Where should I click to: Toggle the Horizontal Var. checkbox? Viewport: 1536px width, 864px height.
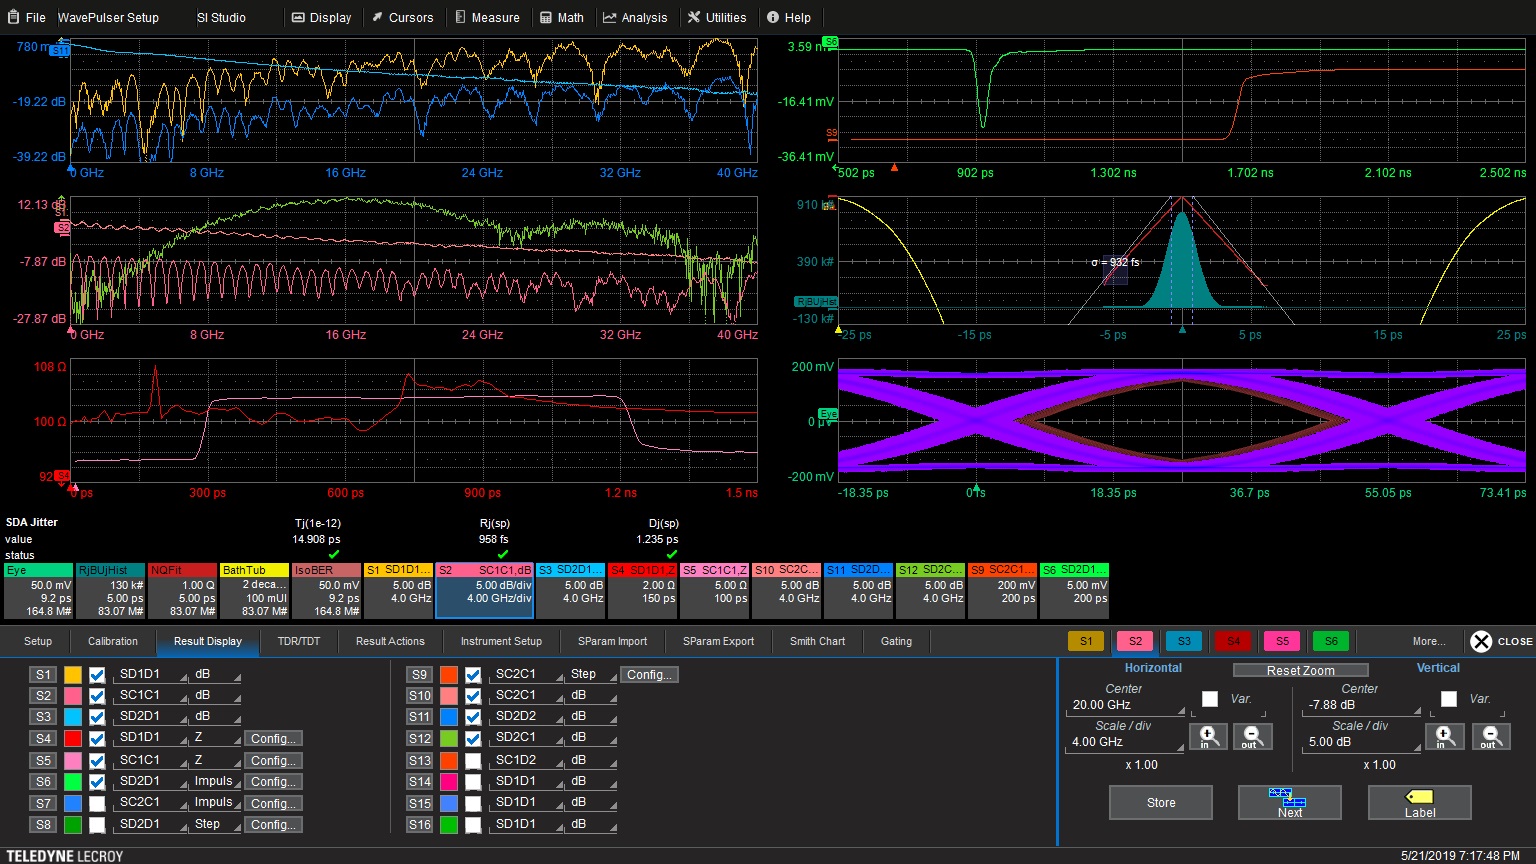click(x=1210, y=699)
